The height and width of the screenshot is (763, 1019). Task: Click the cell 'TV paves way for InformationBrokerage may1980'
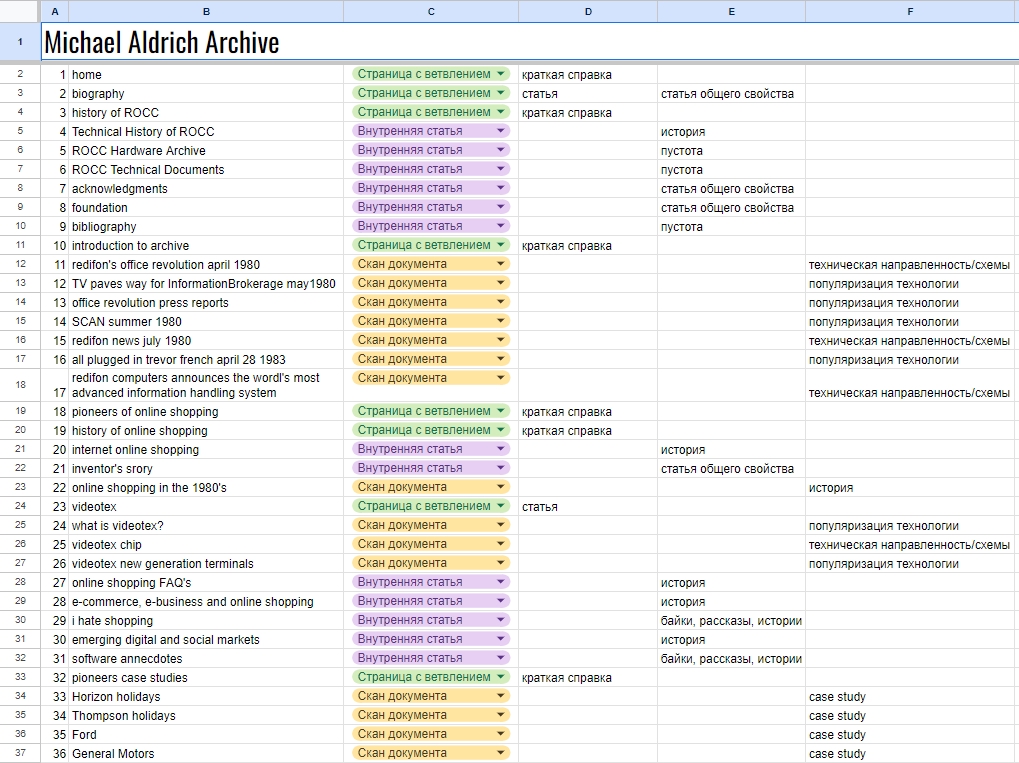pyautogui.click(x=206, y=284)
